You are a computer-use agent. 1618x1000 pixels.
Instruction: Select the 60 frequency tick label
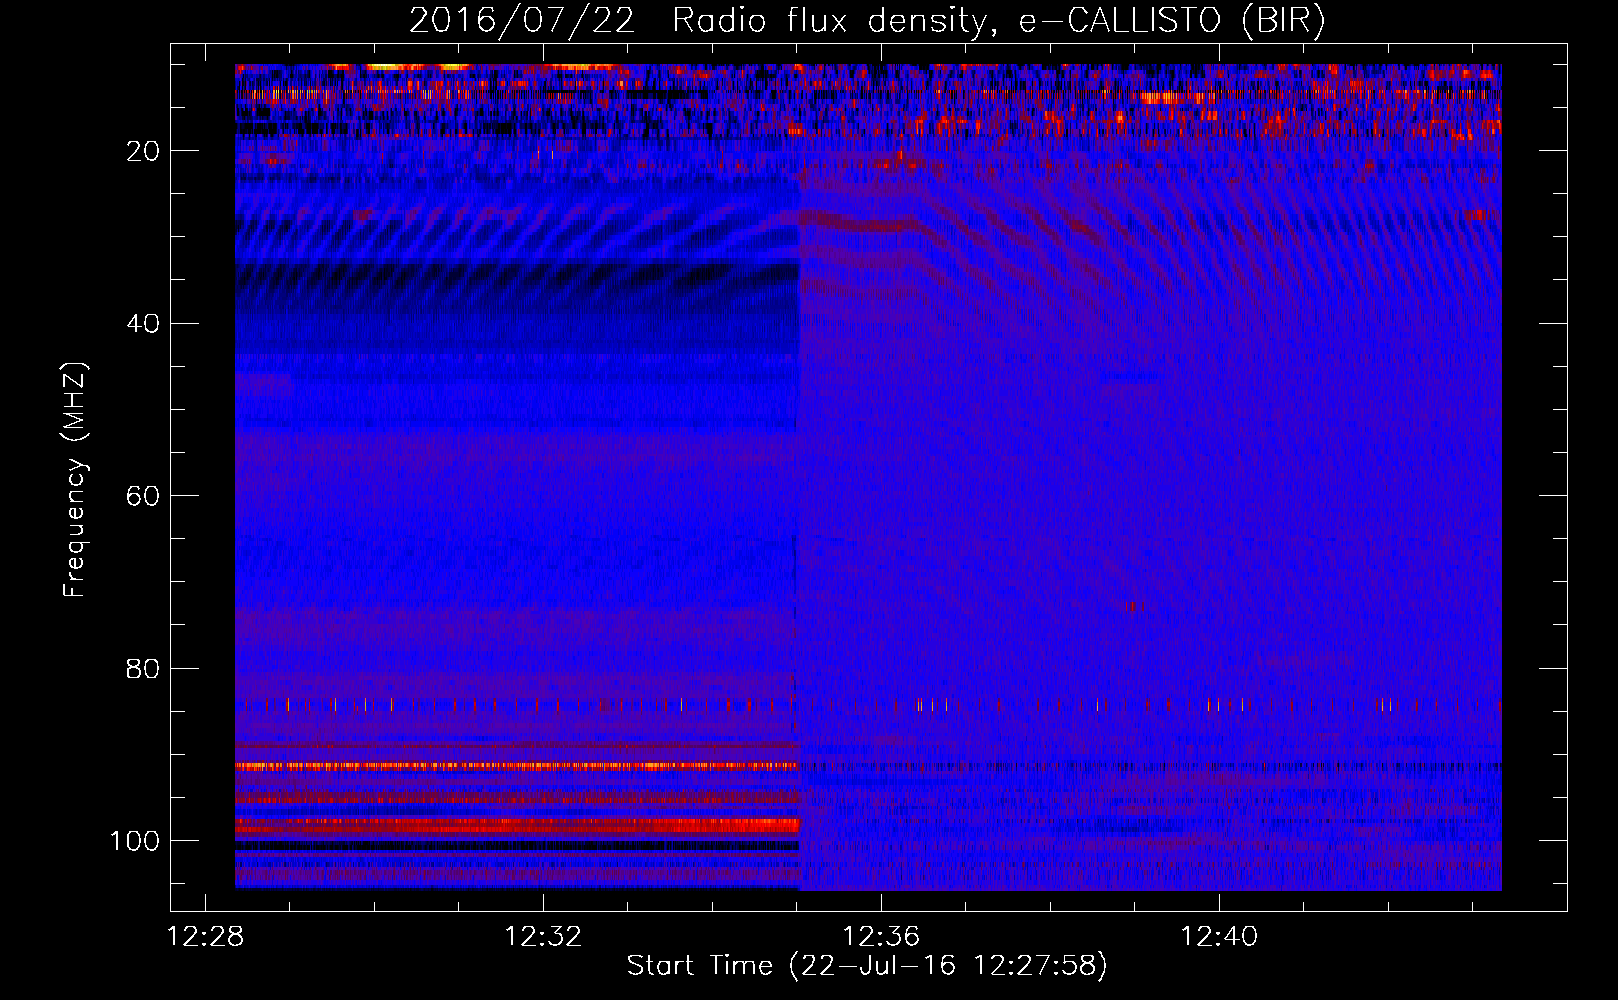pos(144,496)
